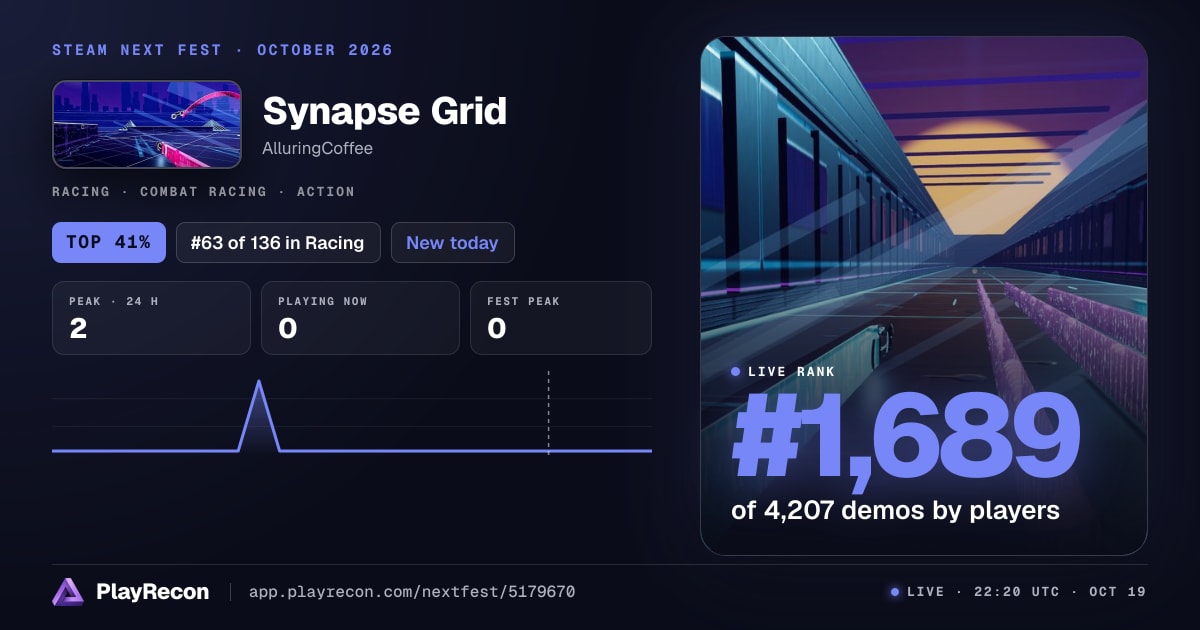Click the spike peak on the player chart
1200x630 pixels.
260,382
